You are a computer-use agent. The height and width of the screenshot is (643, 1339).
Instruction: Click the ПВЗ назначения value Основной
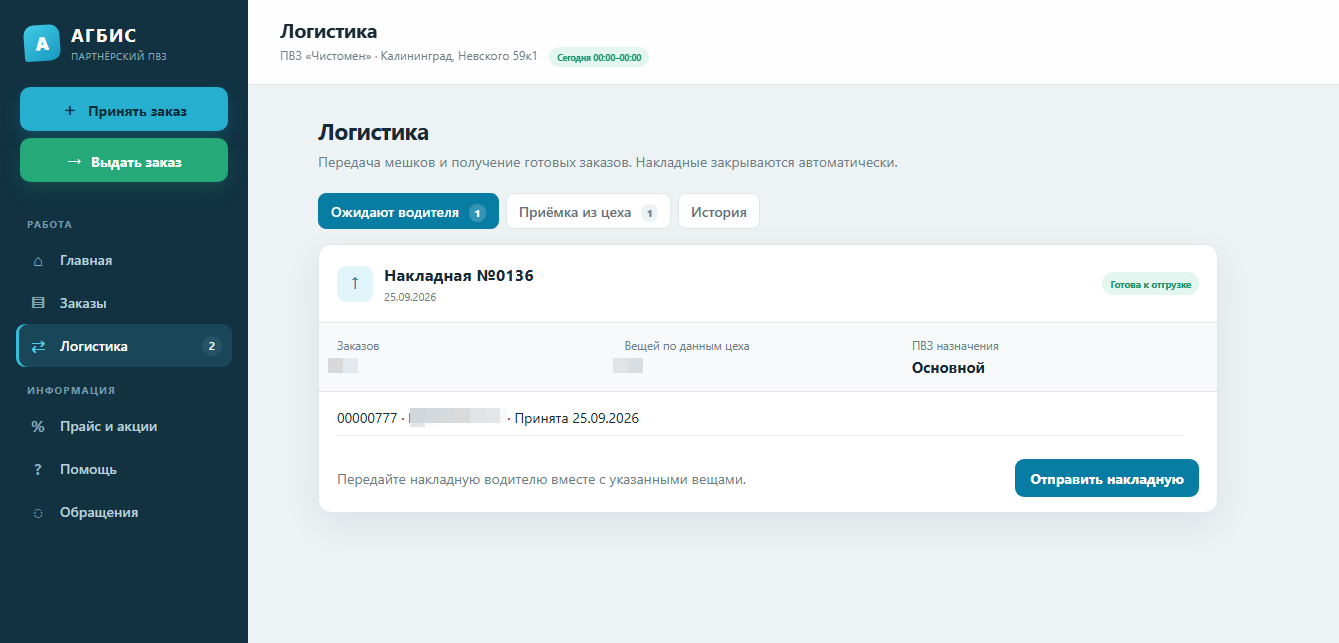click(x=948, y=368)
